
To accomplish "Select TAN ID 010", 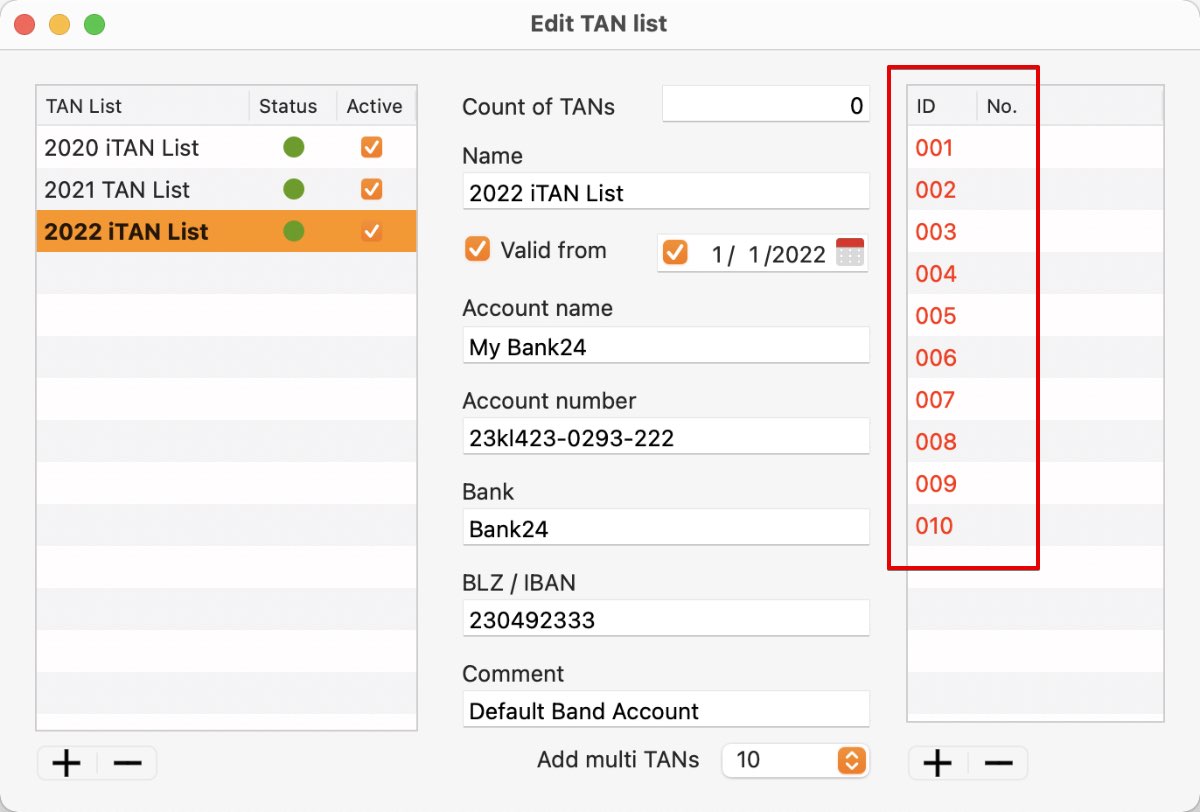I will coord(1035,525).
